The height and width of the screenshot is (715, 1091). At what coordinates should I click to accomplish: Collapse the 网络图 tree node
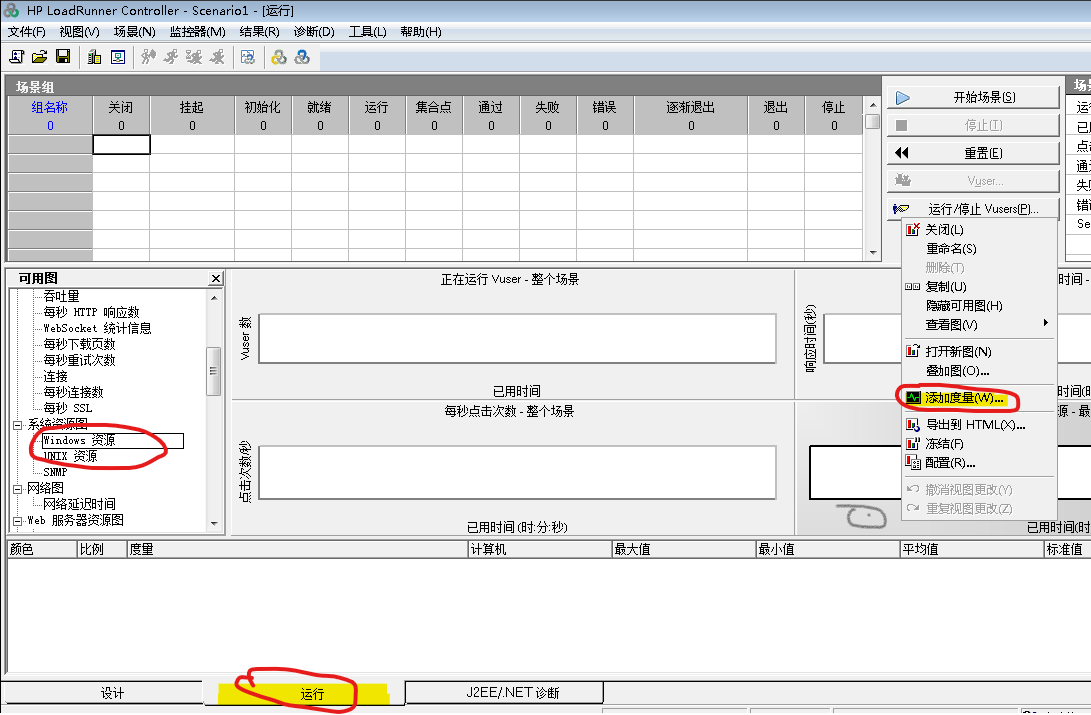[17, 489]
